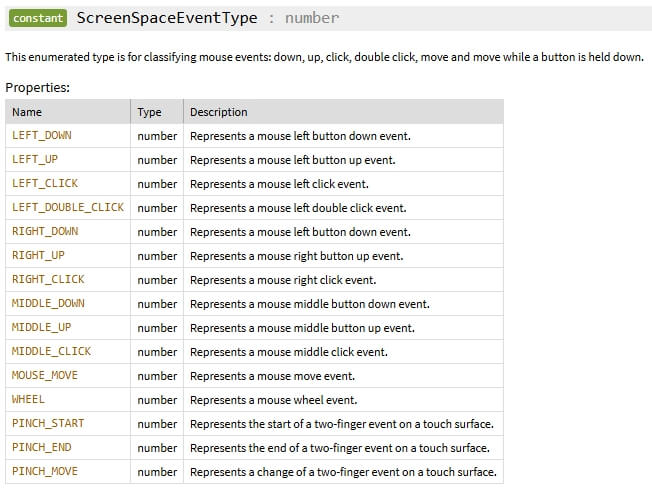652x492 pixels.
Task: Select the RIGHT_DOWN property name
Action: point(45,231)
